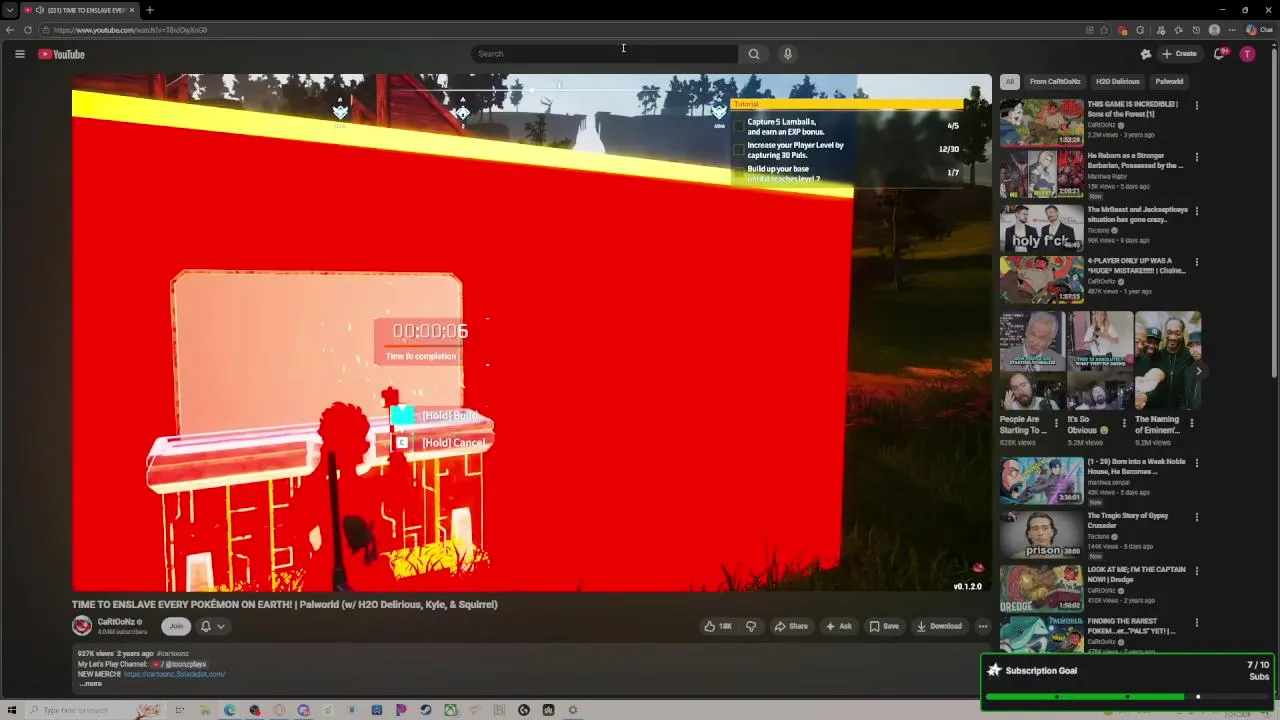Open File Explorer from the taskbar
This screenshot has height=720, width=1280.
pos(205,710)
